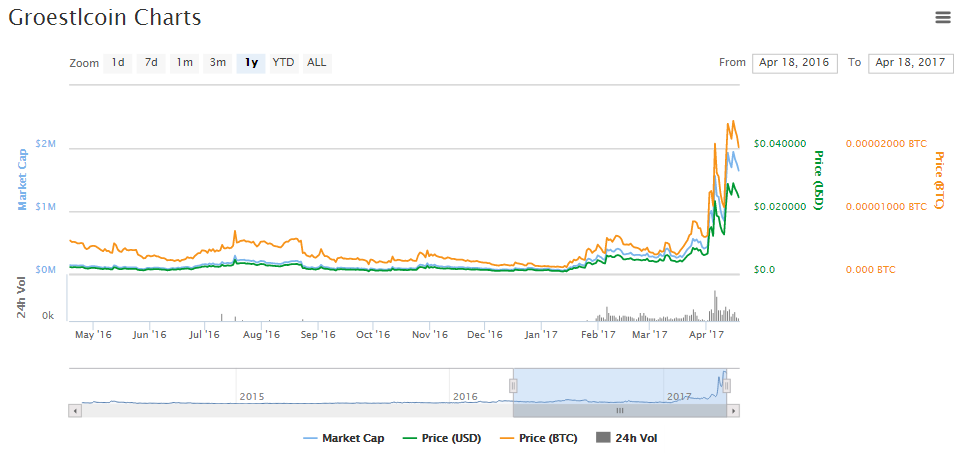965x453 pixels.
Task: Edit the From date field
Action: point(795,63)
